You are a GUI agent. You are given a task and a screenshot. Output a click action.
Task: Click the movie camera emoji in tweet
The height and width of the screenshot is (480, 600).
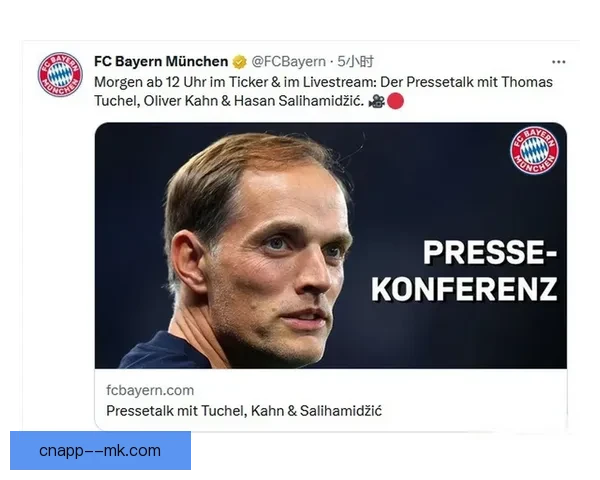tap(377, 101)
